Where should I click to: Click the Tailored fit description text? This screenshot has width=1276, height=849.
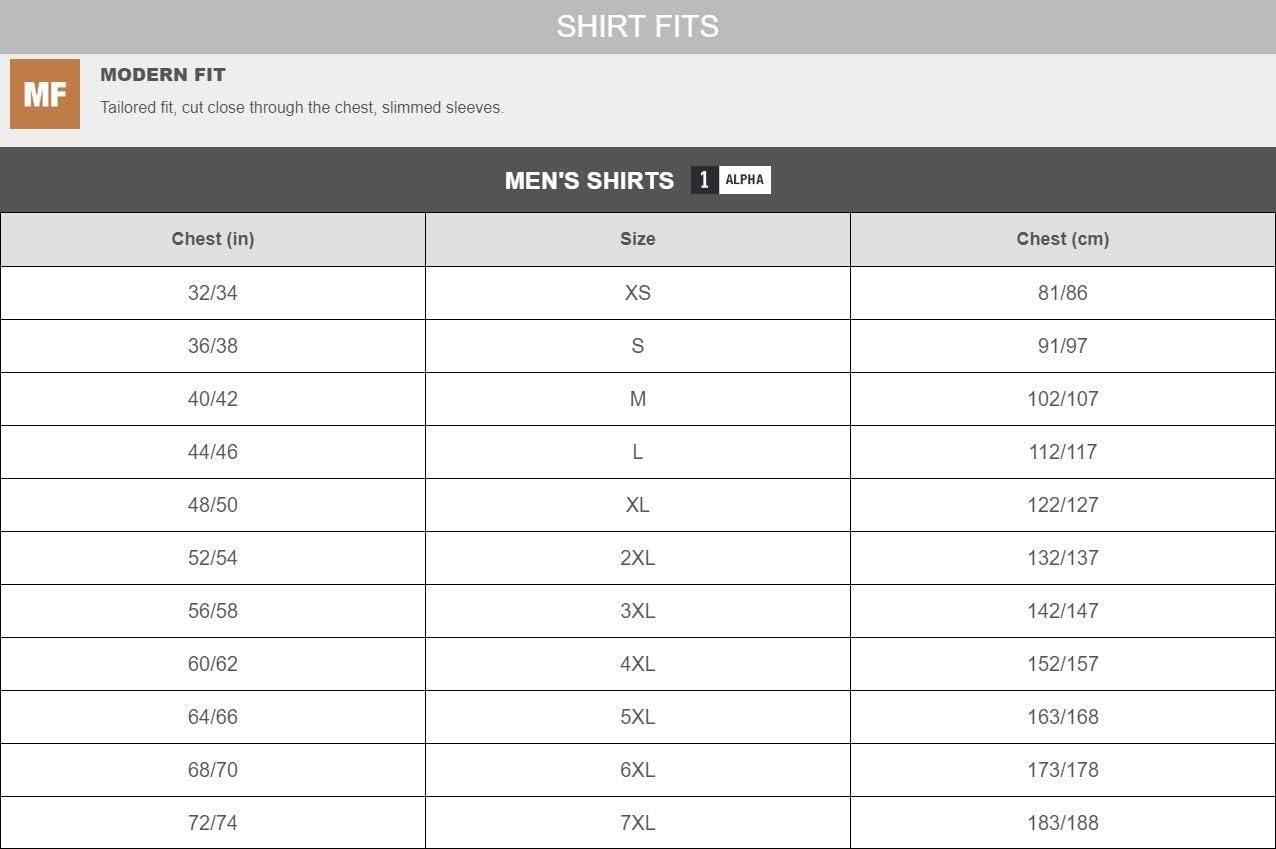coord(301,108)
